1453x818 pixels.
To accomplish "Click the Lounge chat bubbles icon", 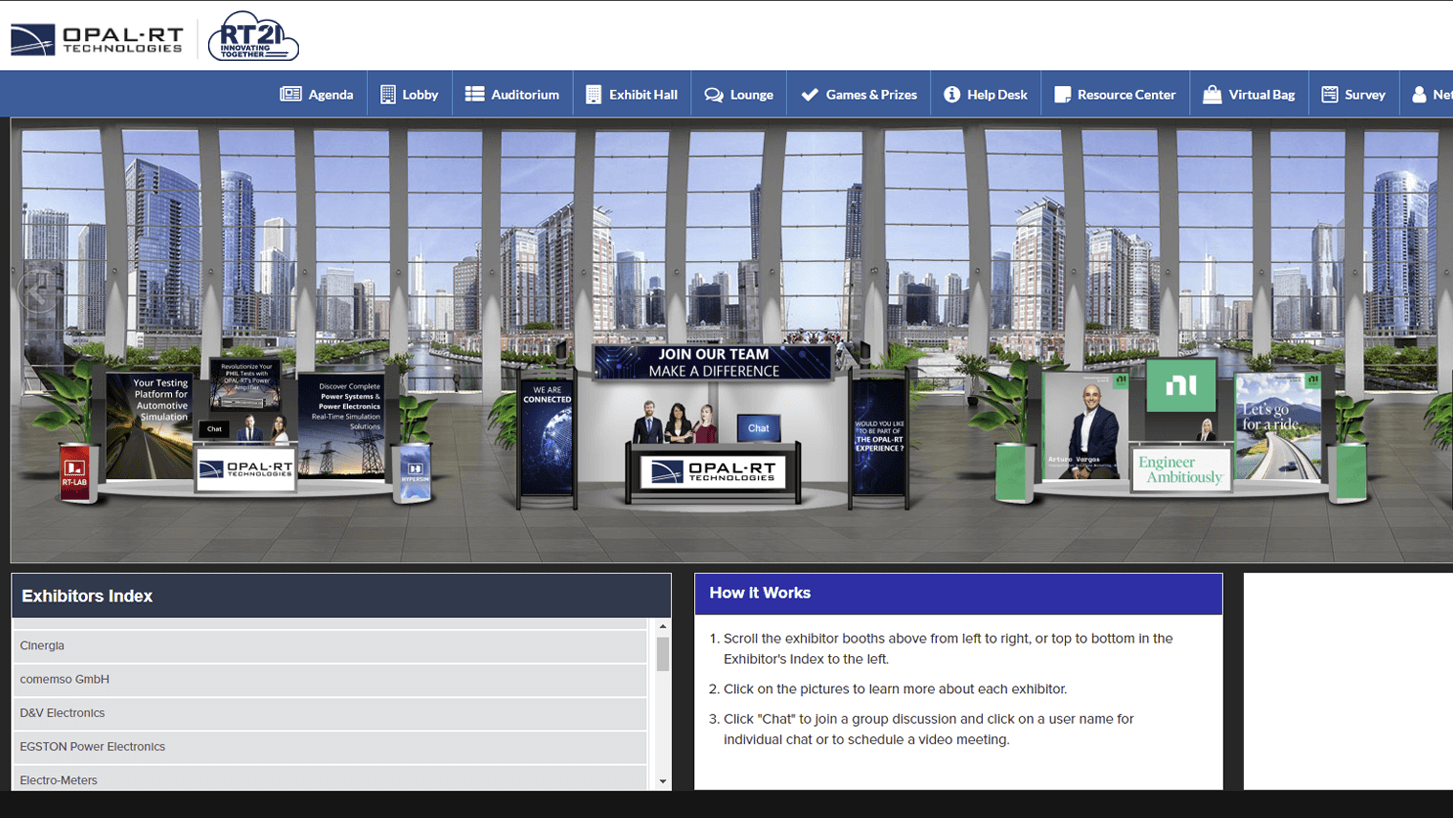I will 714,95.
